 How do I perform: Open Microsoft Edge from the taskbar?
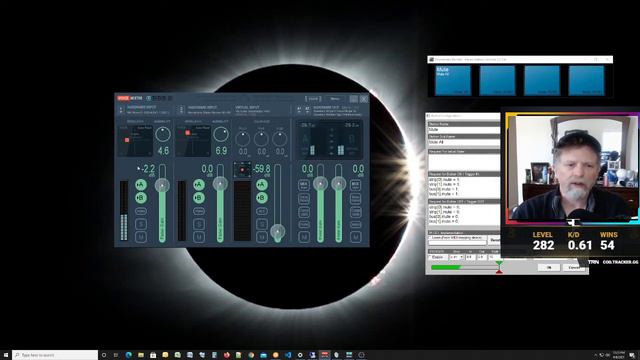(129, 355)
